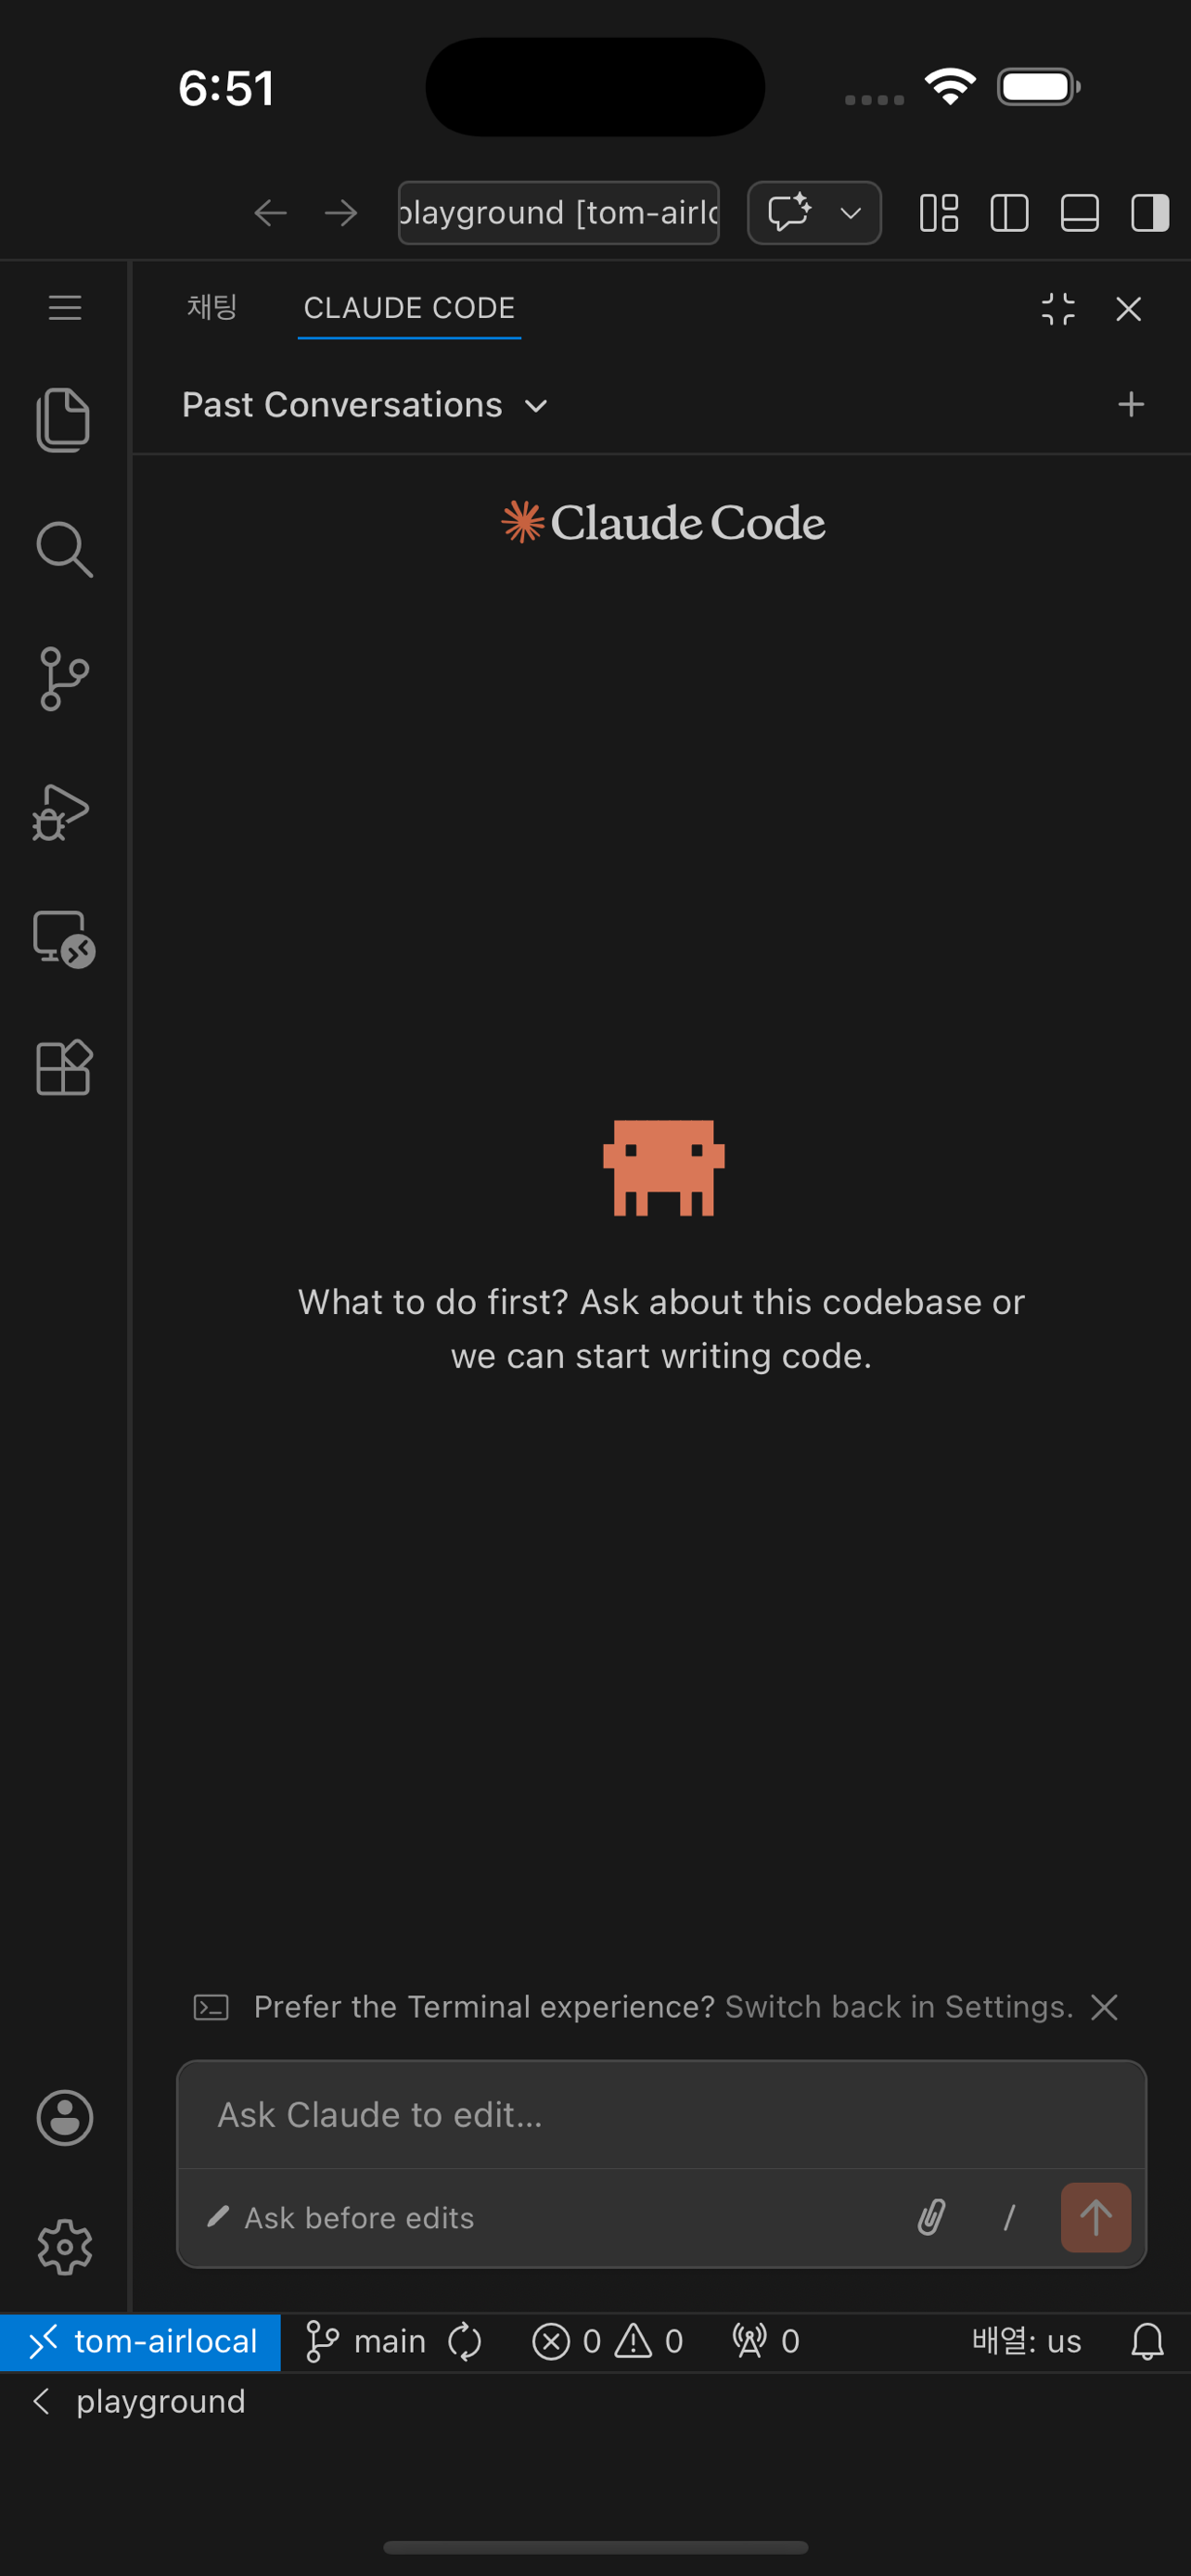Open the Extensions view

point(64,1068)
